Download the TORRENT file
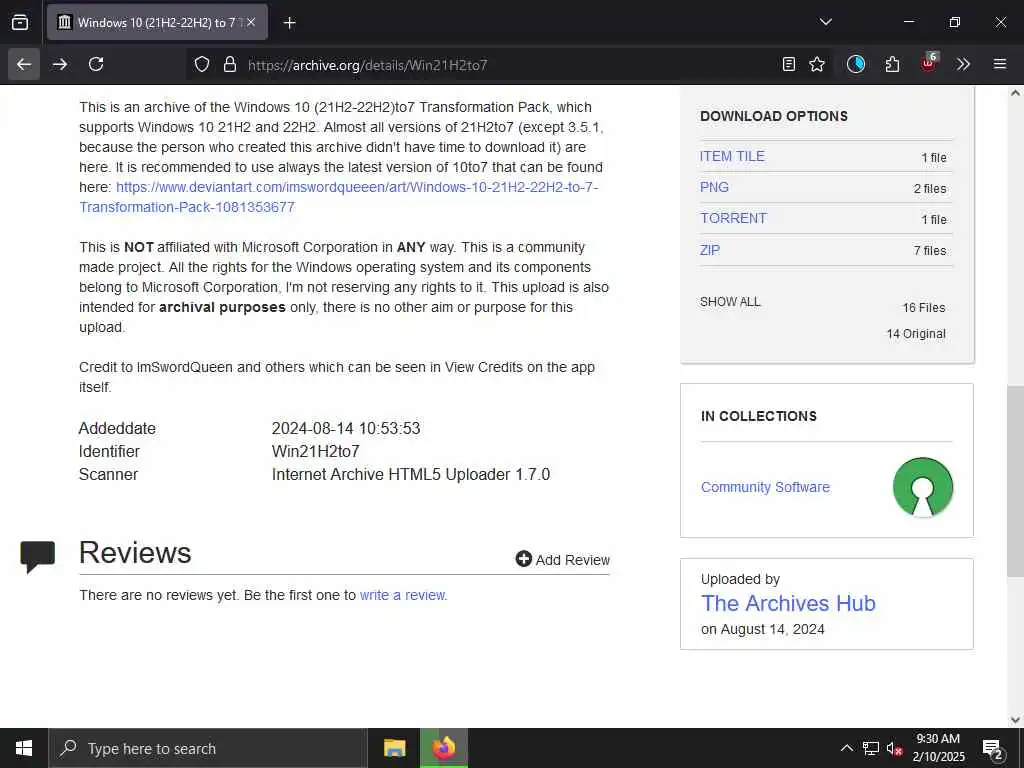Image resolution: width=1024 pixels, height=768 pixels. click(733, 218)
